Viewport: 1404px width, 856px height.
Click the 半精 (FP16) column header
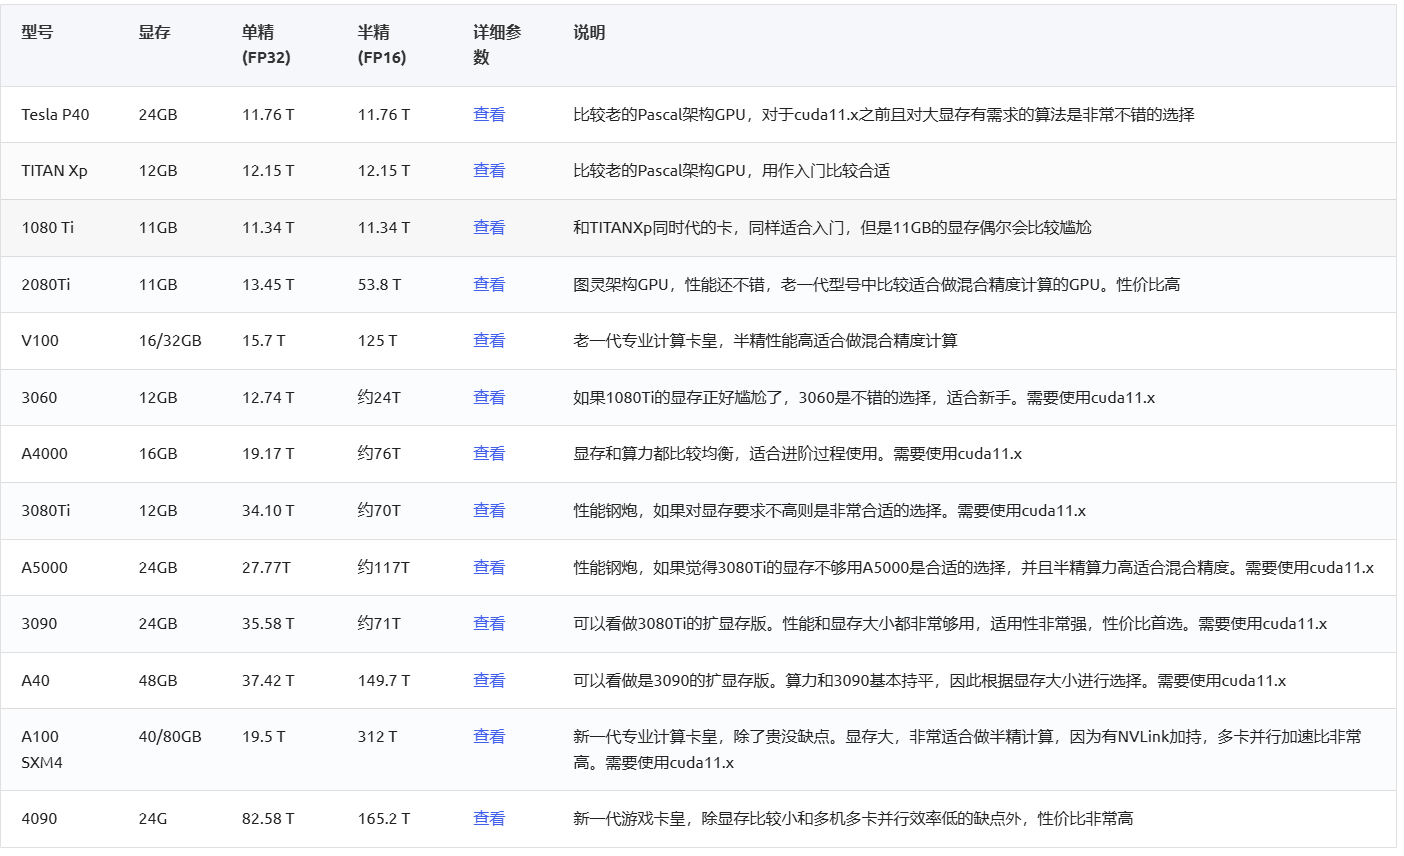(x=382, y=45)
